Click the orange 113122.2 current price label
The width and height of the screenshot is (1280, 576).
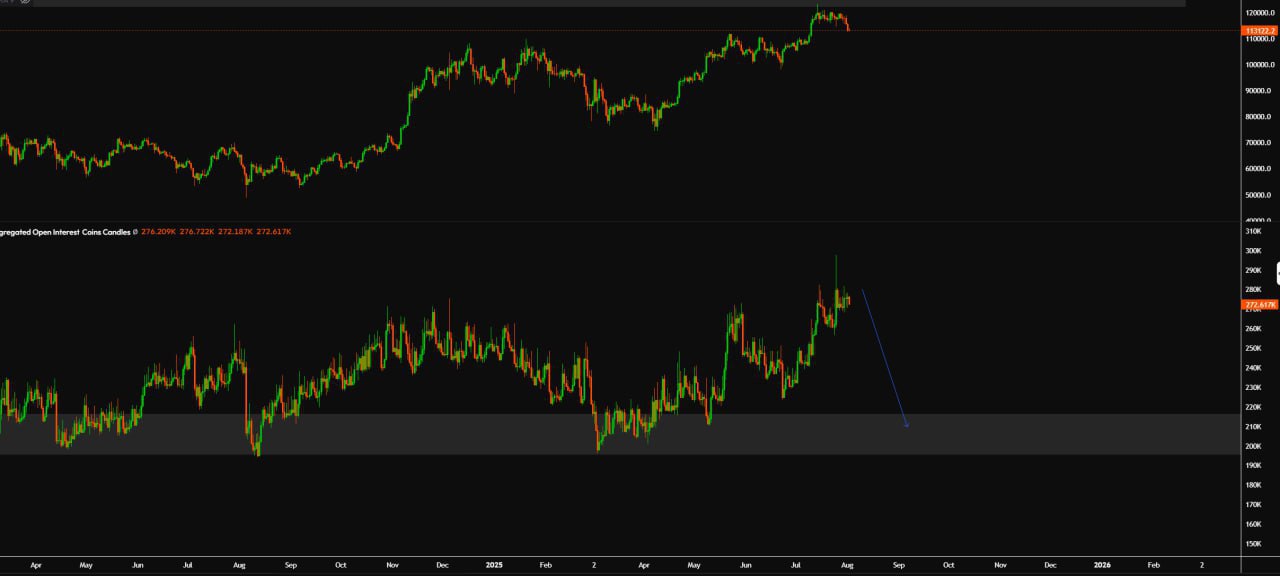click(1259, 31)
